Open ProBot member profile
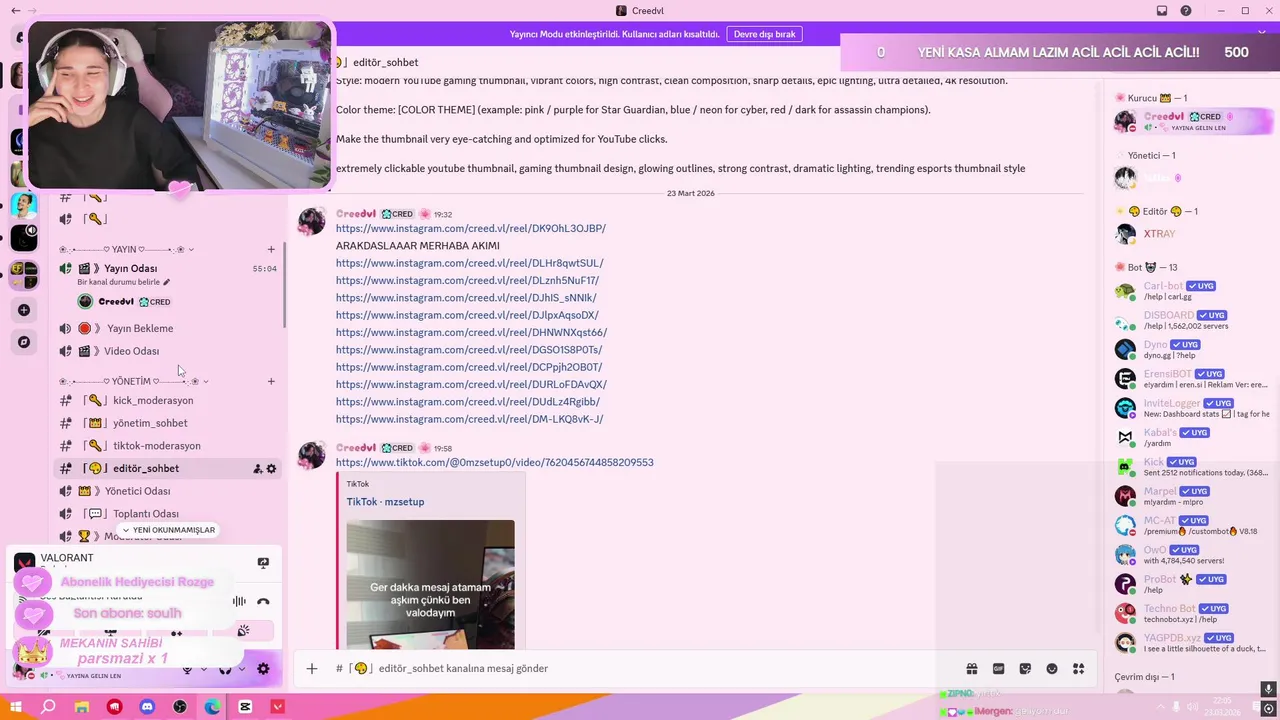The image size is (1280, 720). coord(1192,584)
